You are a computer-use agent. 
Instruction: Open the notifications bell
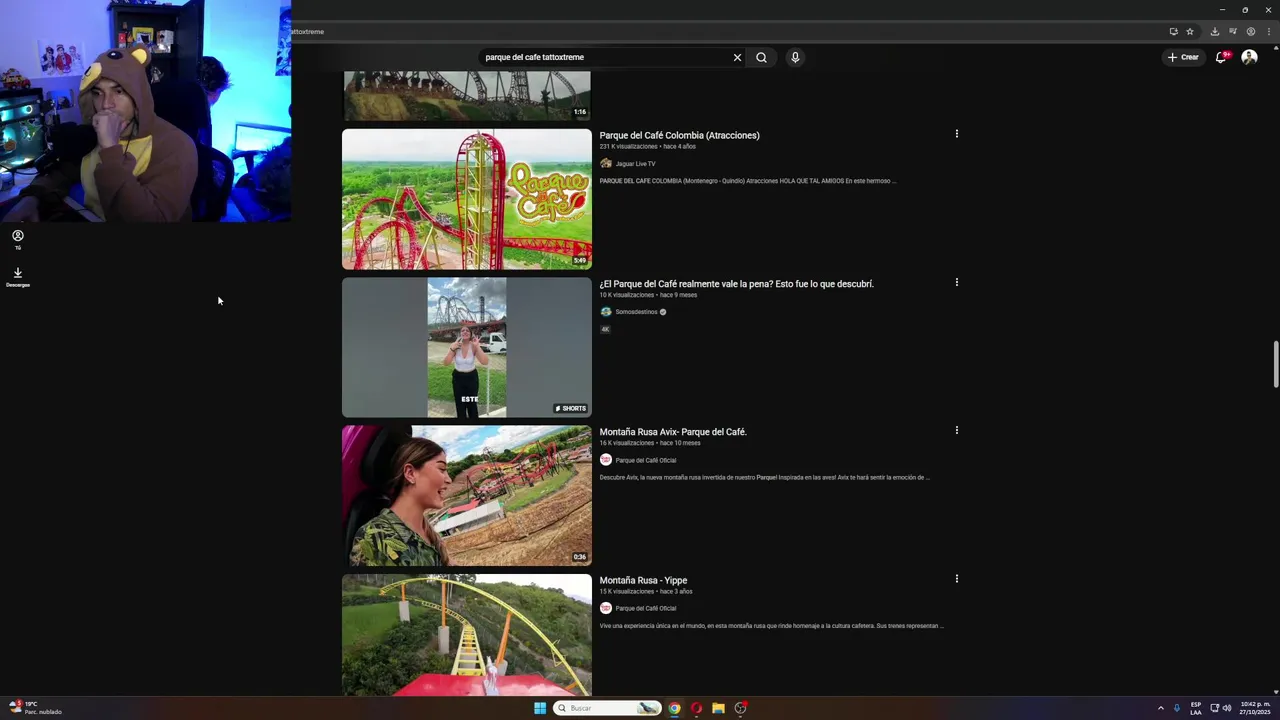[1220, 57]
